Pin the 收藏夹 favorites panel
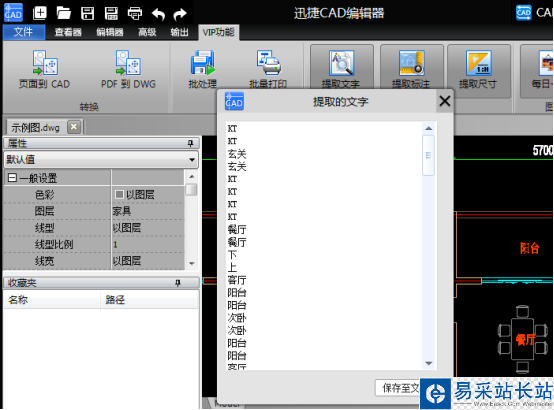Screen dimensions: 554x410 [178, 283]
